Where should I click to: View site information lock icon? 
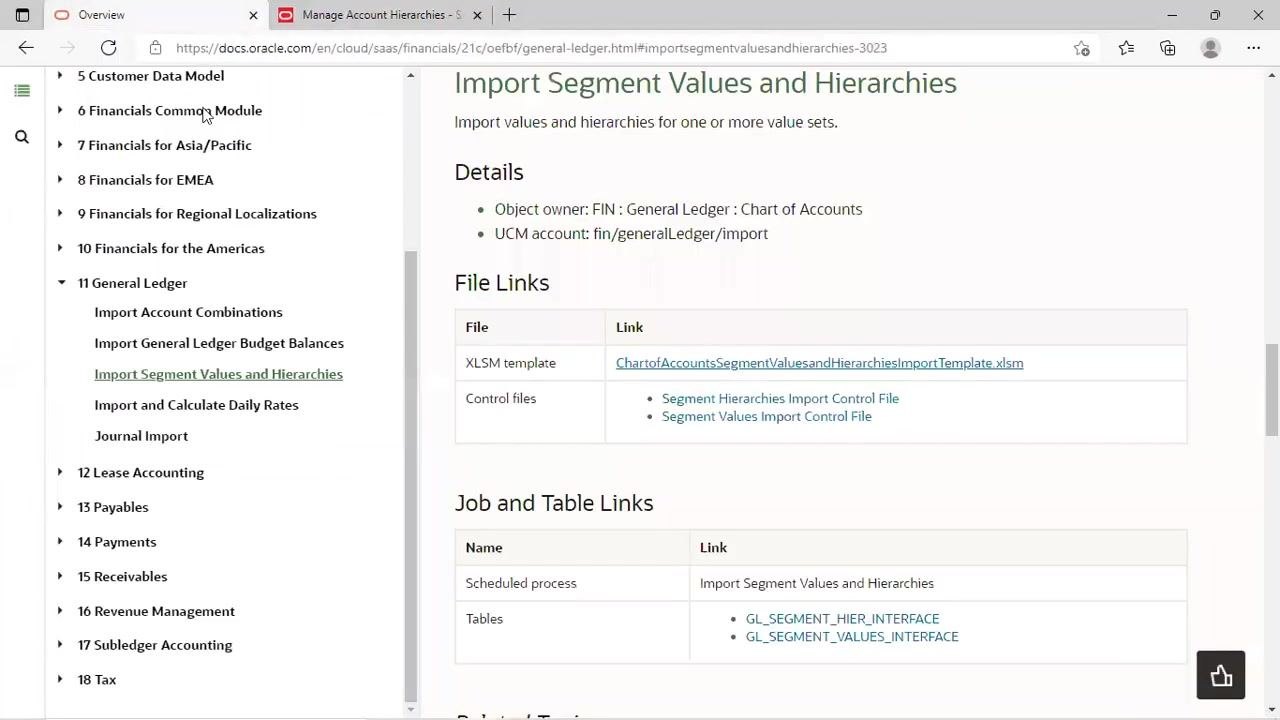[x=155, y=48]
